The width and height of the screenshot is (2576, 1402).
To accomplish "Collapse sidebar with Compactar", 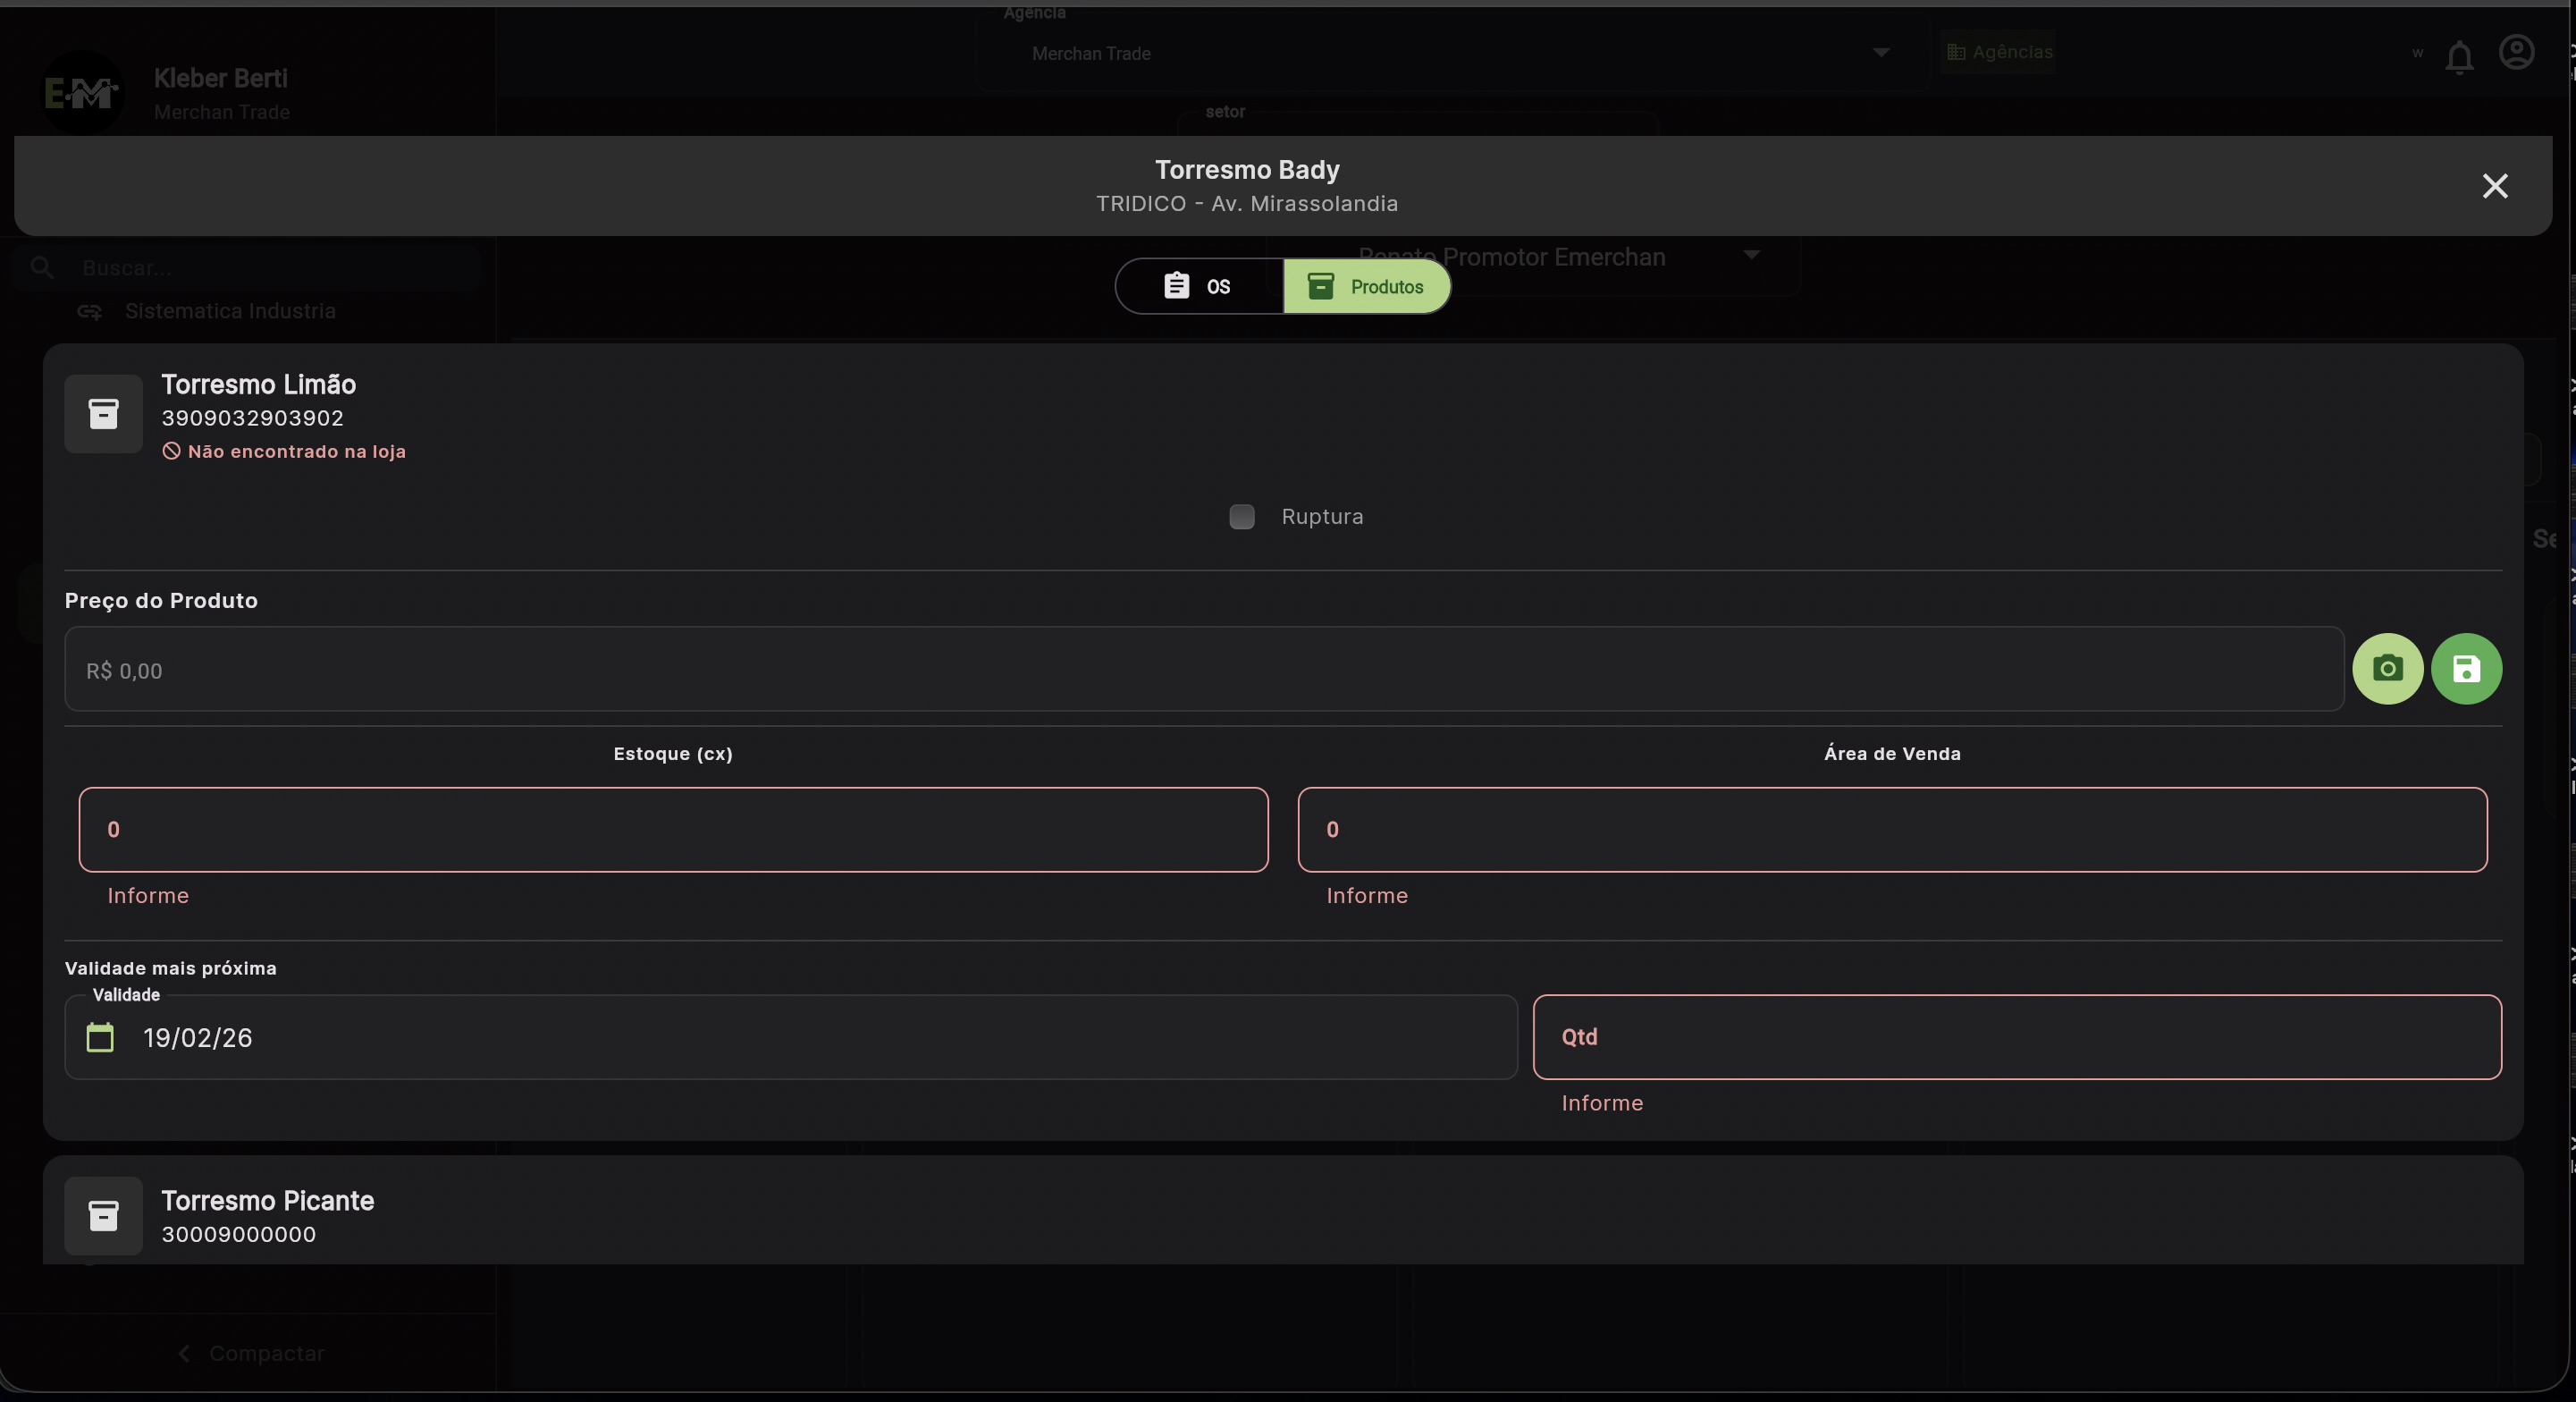I will [250, 1353].
